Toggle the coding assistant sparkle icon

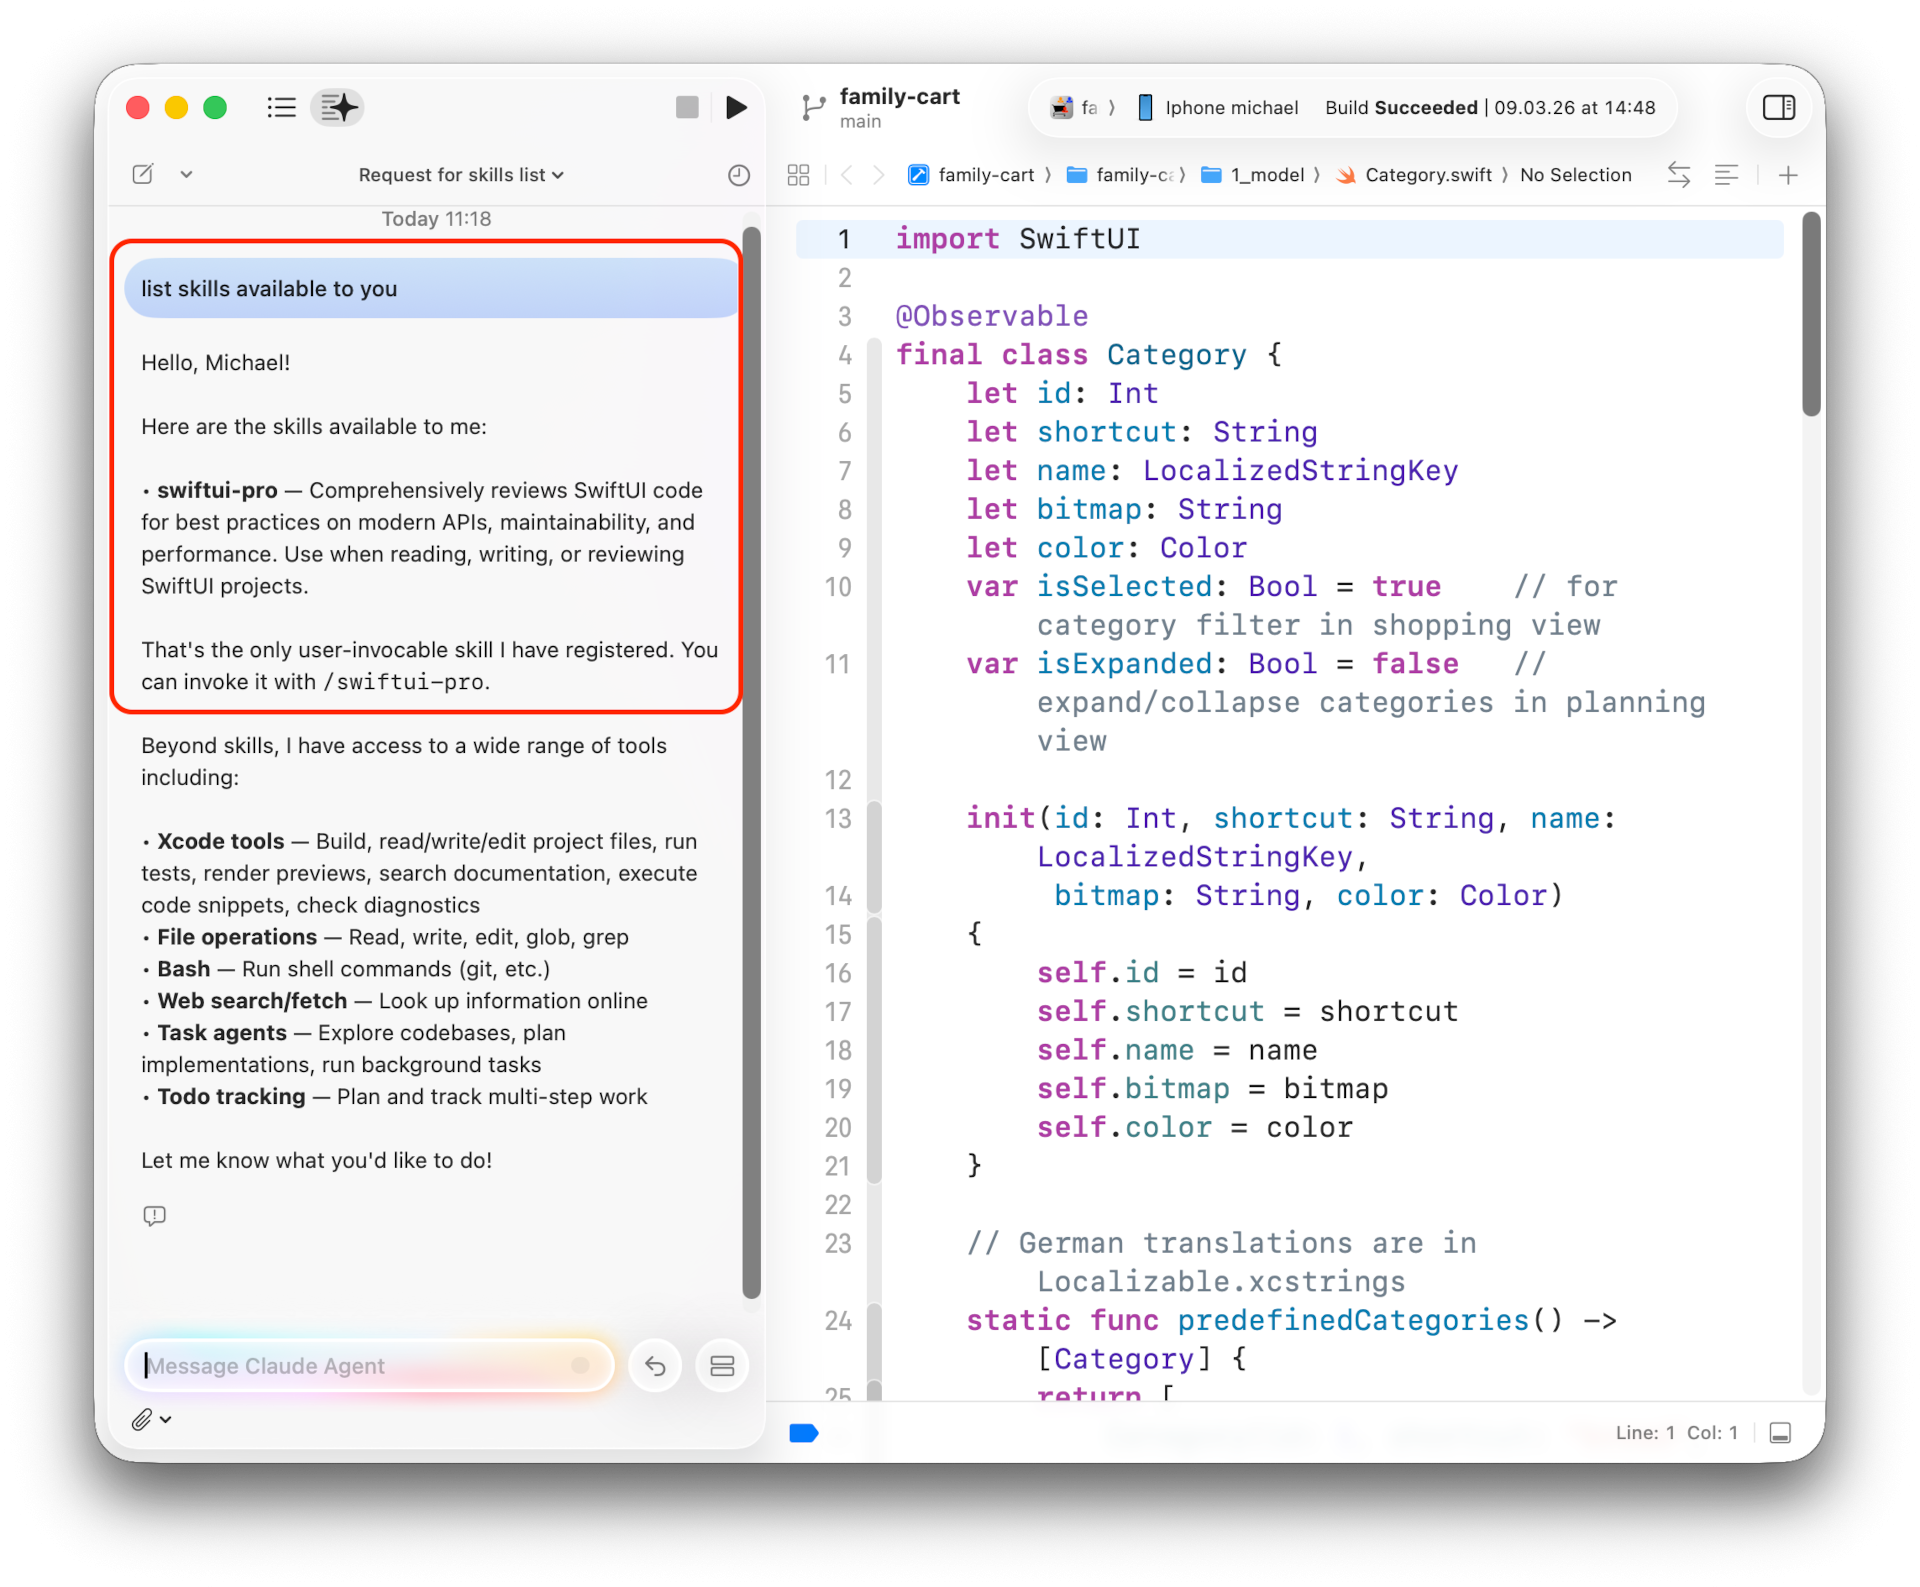(x=337, y=107)
